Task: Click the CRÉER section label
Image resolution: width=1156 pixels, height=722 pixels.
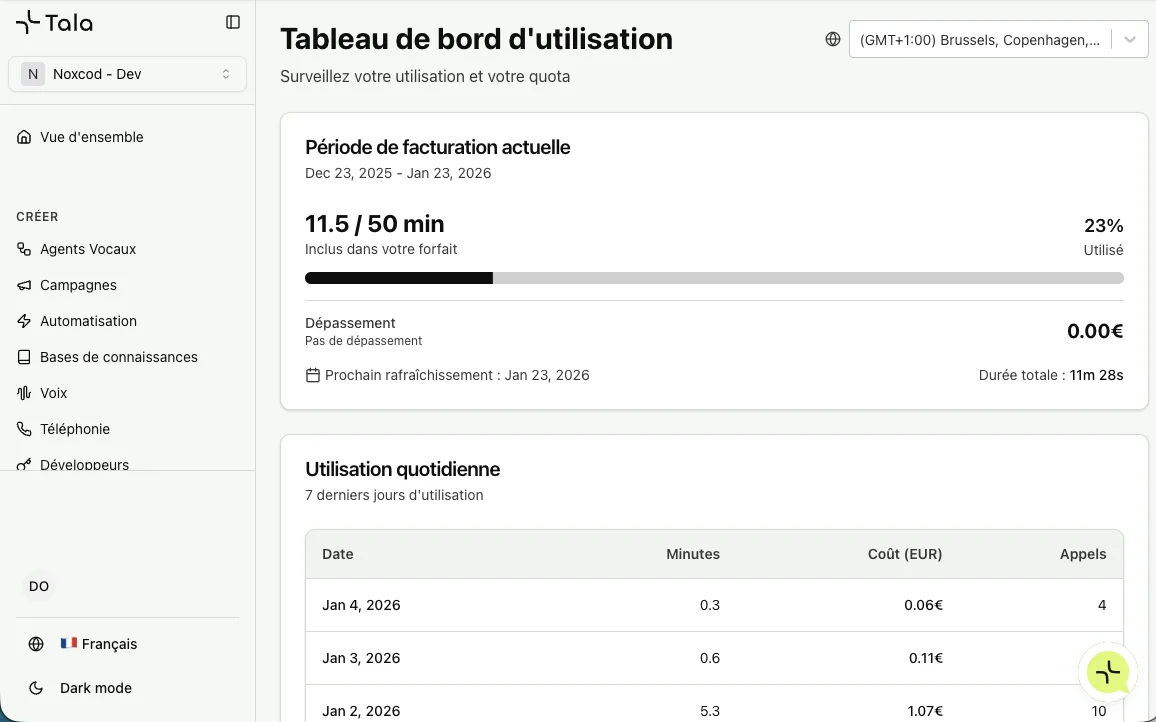Action: coord(38,217)
